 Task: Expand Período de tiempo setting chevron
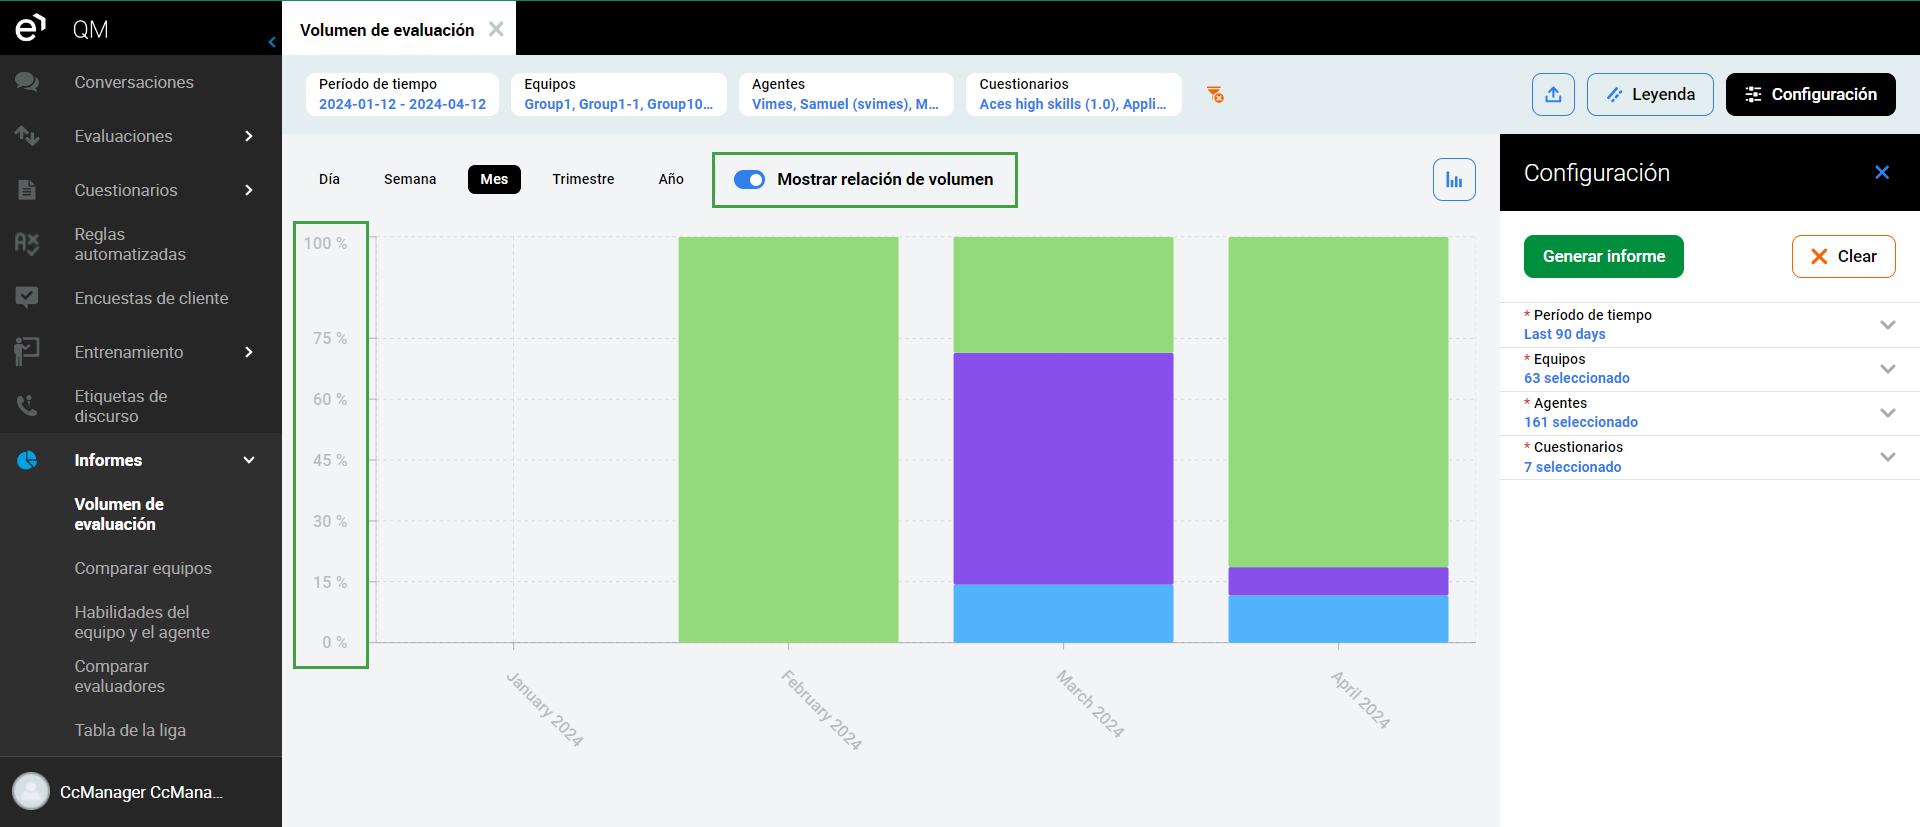(x=1888, y=325)
